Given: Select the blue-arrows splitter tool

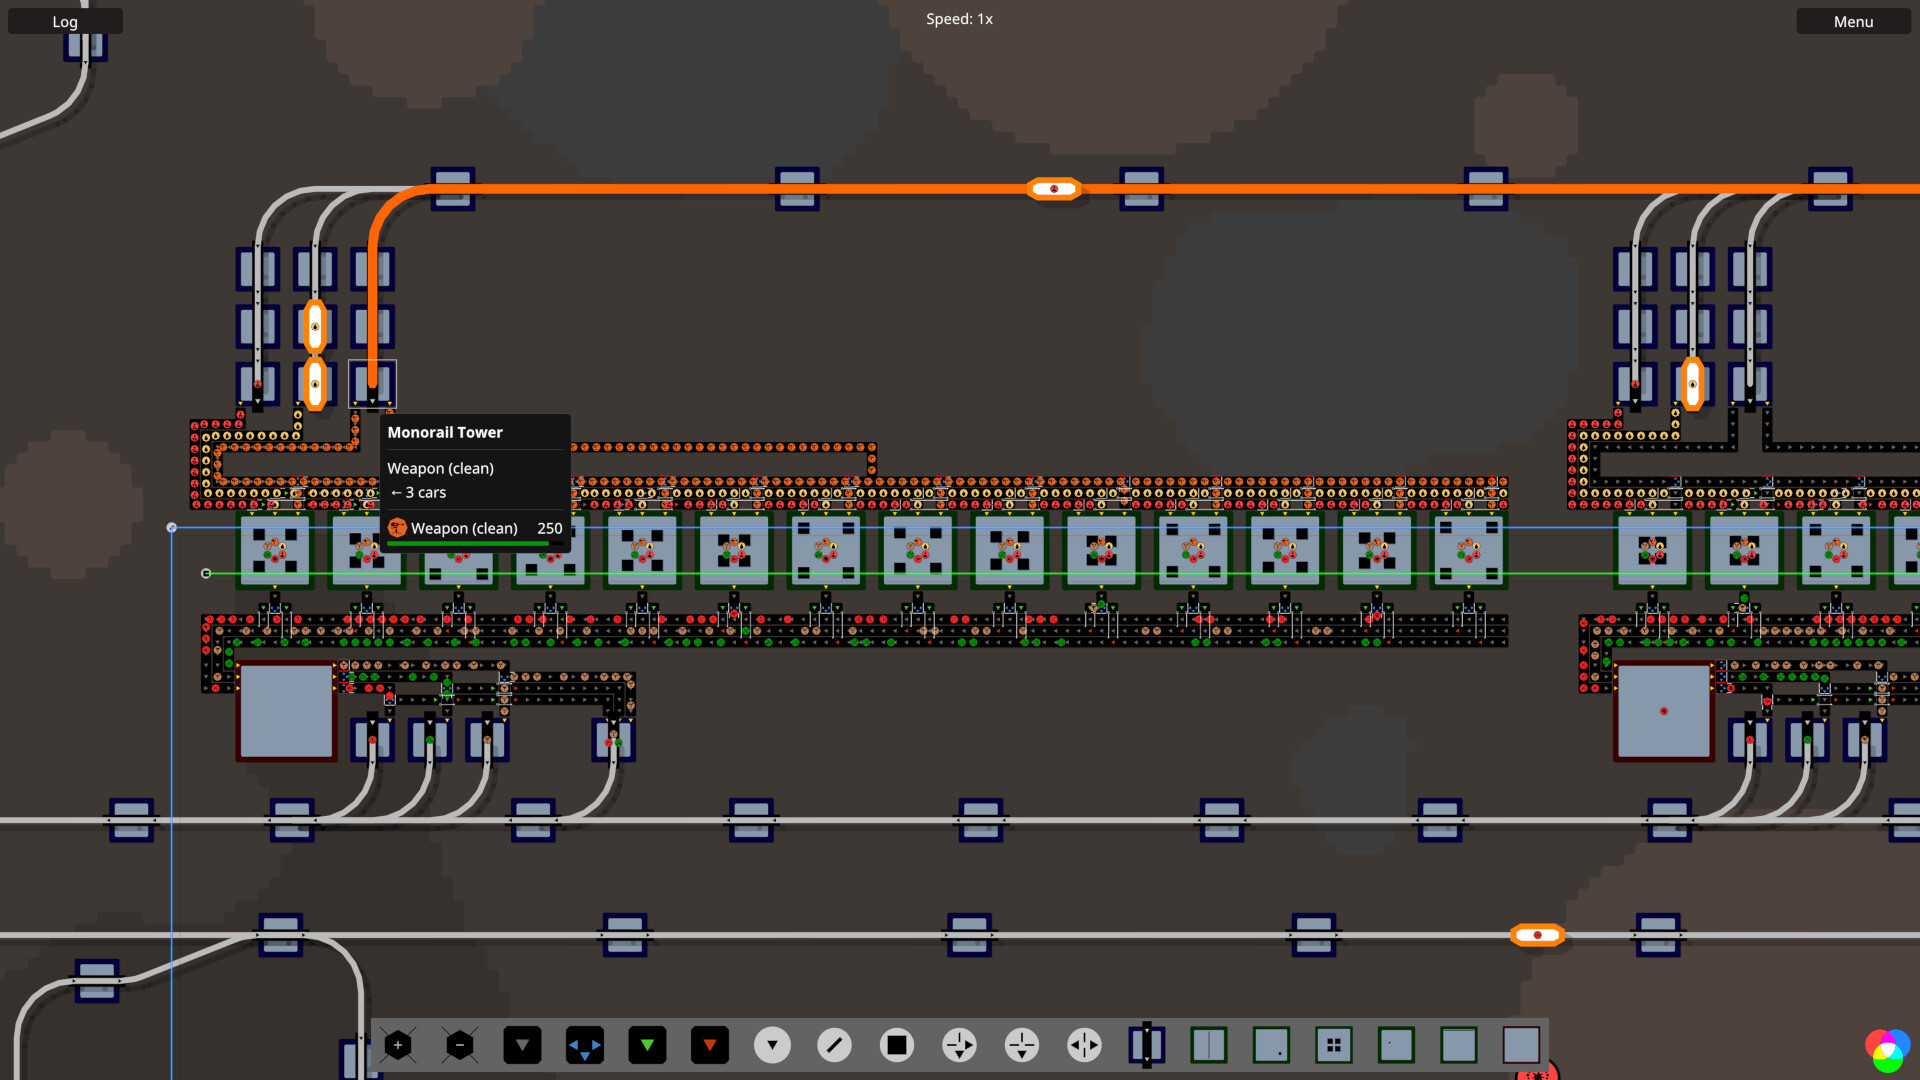Looking at the screenshot, I should click(585, 1045).
